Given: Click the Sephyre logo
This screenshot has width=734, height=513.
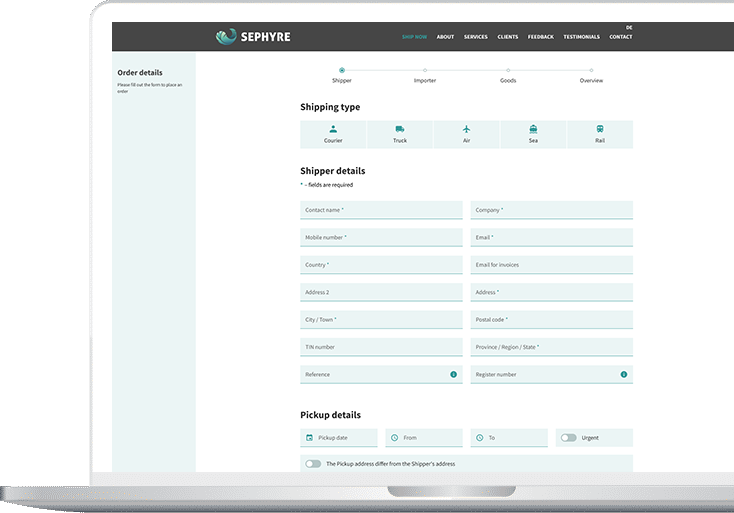Looking at the screenshot, I should pyautogui.click(x=253, y=37).
